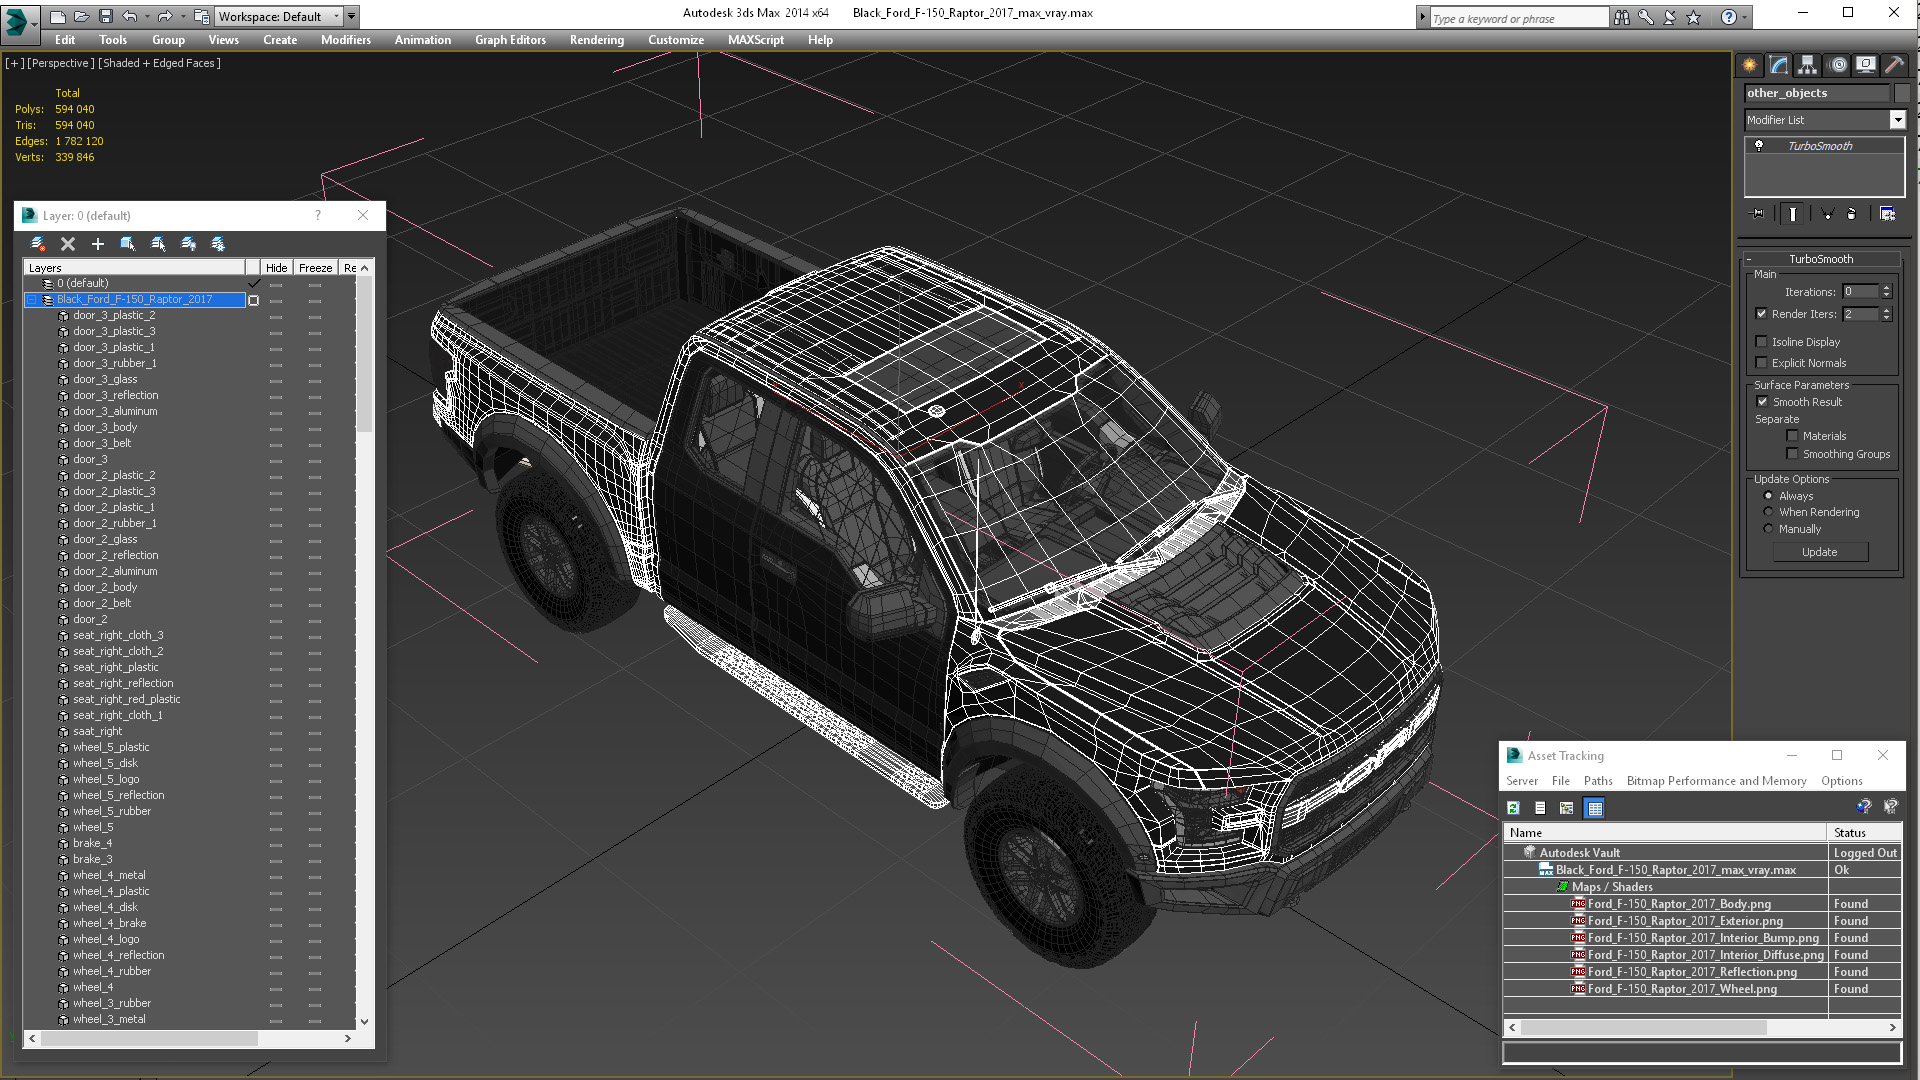Open the Hierarchy command panel tab
Screen dimensions: 1920x1080
point(1808,65)
